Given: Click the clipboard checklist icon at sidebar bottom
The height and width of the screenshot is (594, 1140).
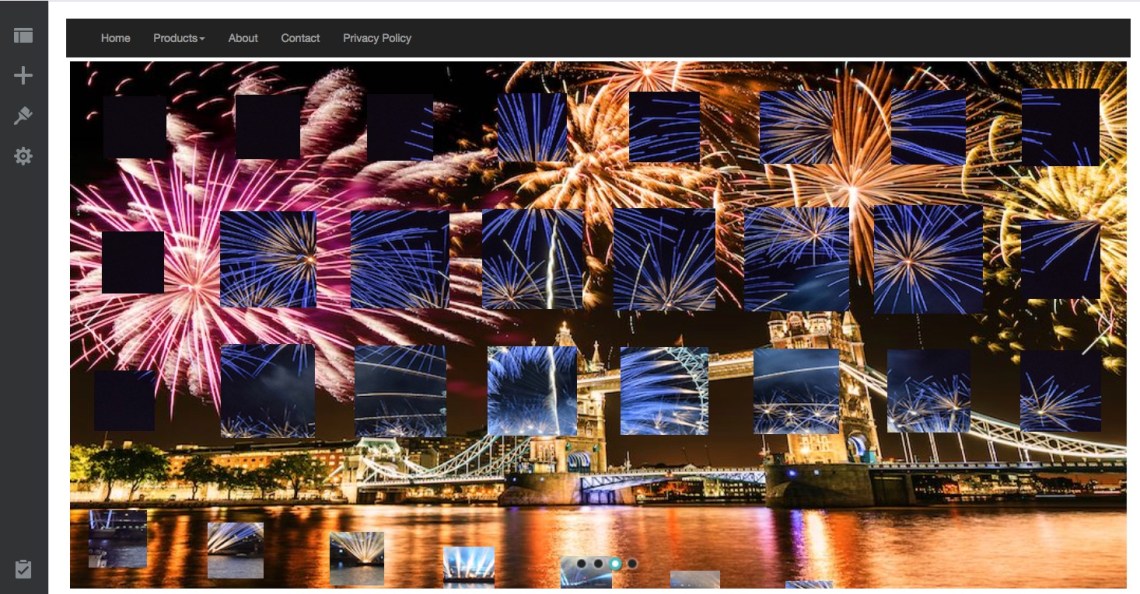Looking at the screenshot, I should (x=23, y=569).
